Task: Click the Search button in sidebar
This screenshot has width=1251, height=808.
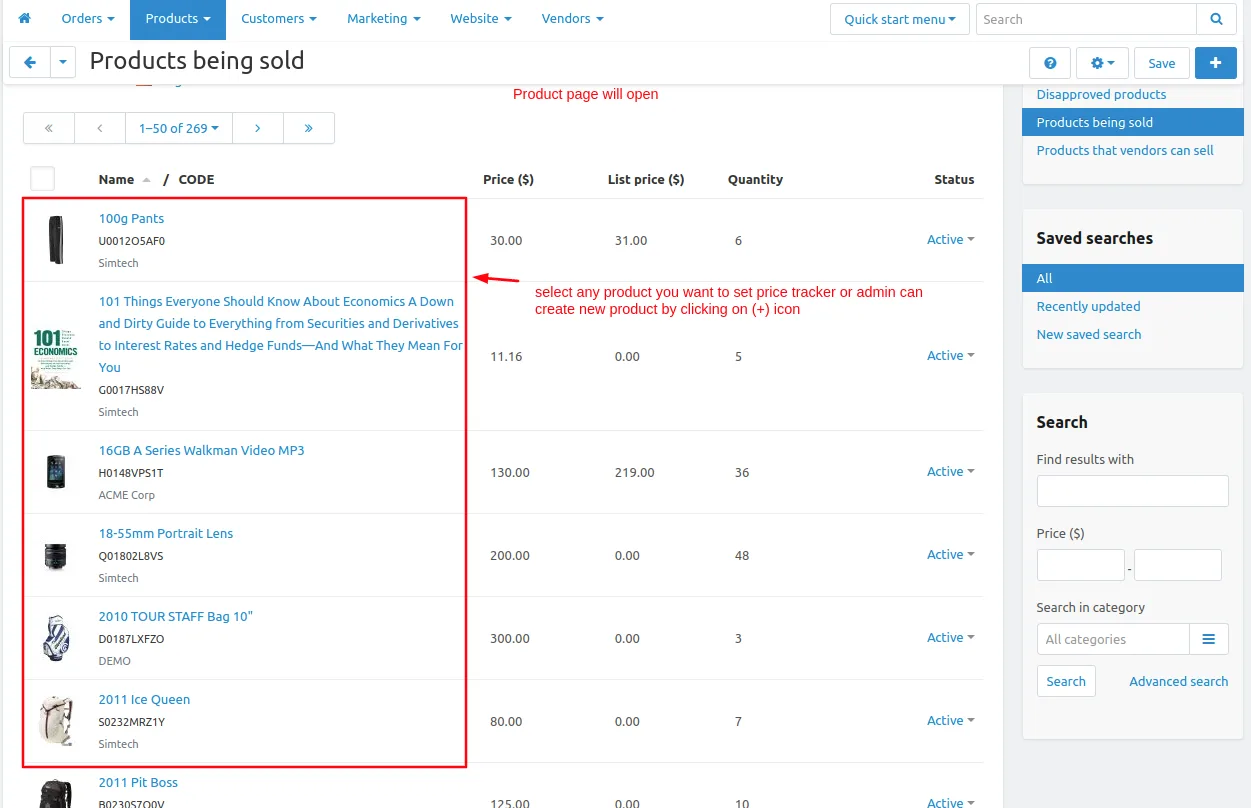Action: [x=1066, y=681]
